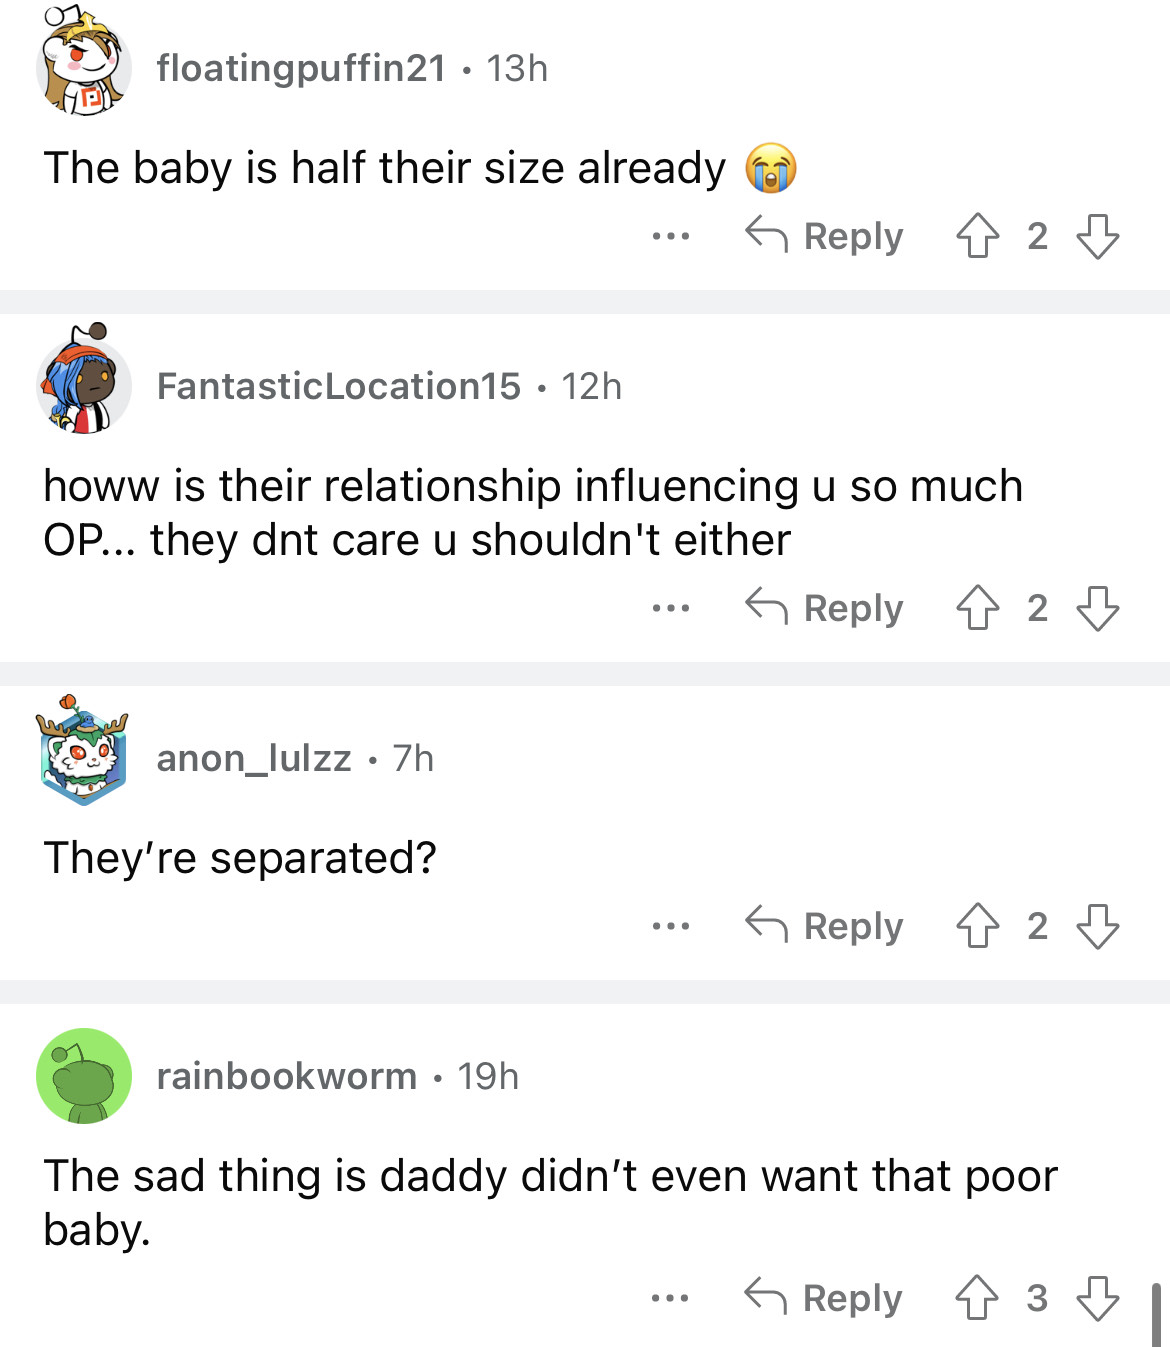Viewport: 1170px width, 1347px height.
Task: Open more options on anon_lulzz's comment
Action: (x=670, y=926)
